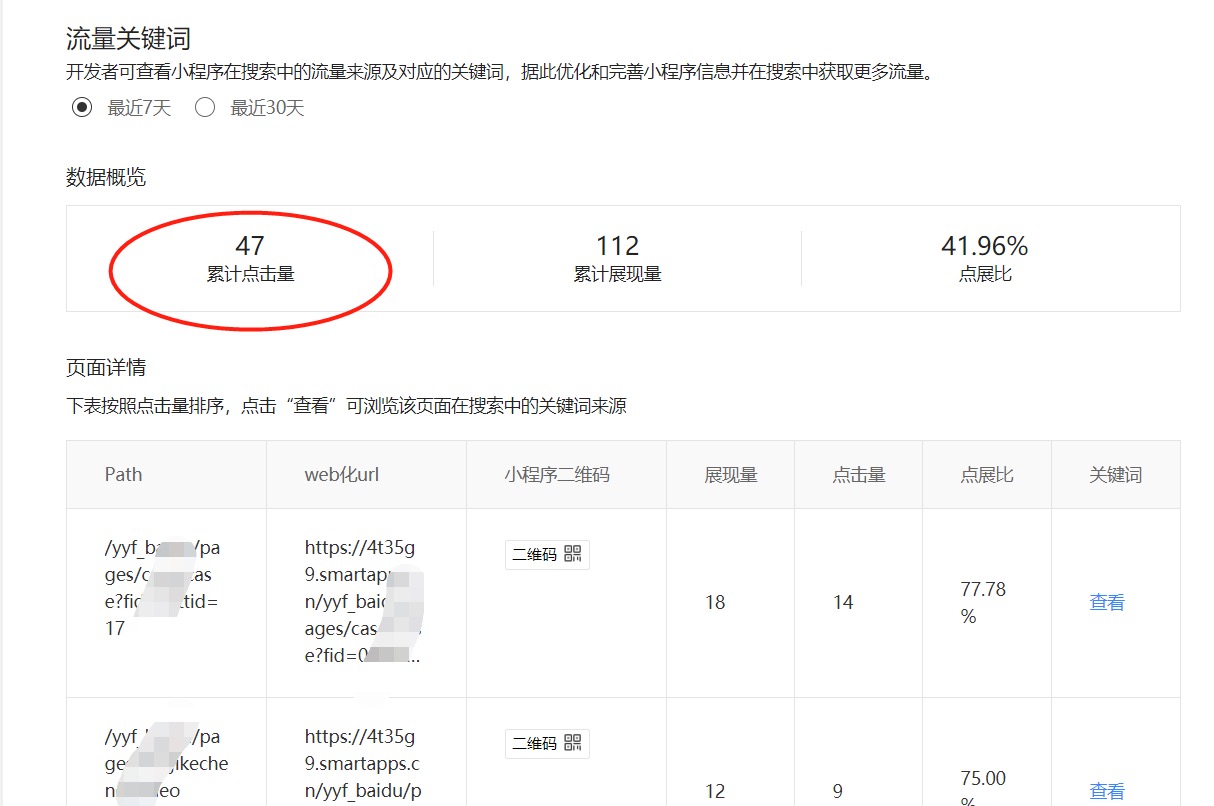This screenshot has width=1214, height=806.
Task: Click the 点击量 column header
Action: [859, 474]
